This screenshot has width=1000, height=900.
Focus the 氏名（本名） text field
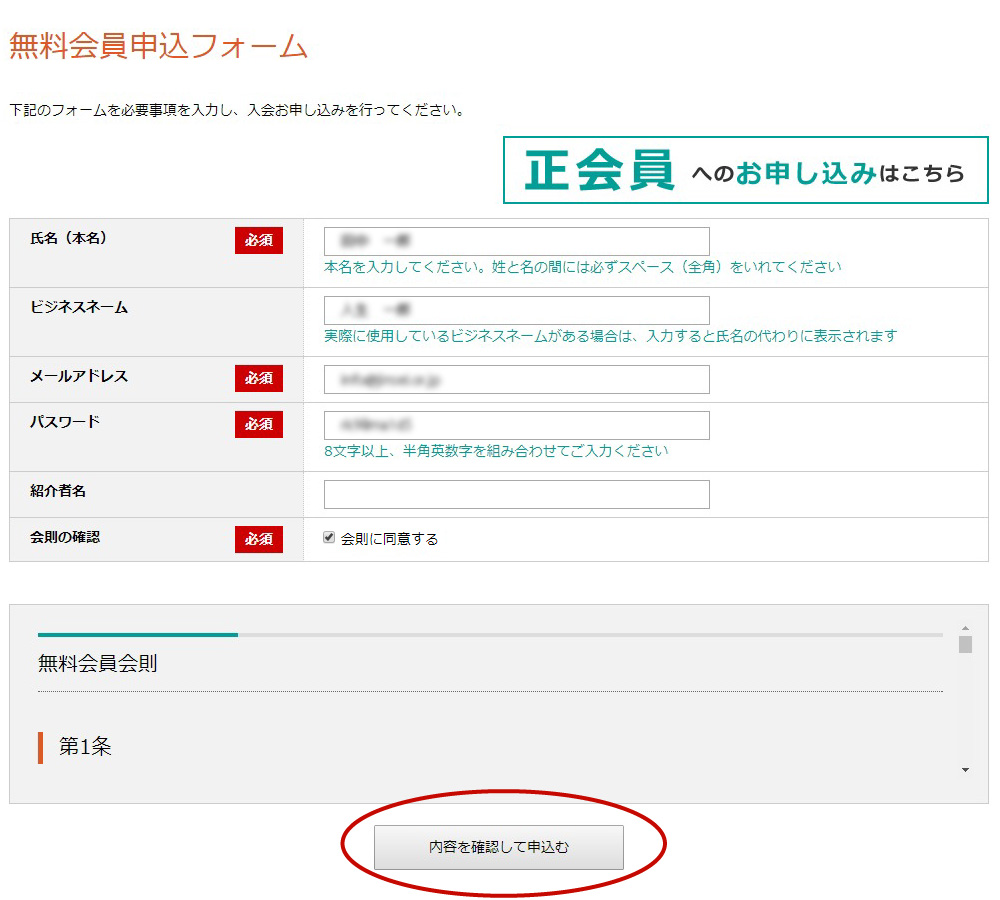(x=516, y=241)
